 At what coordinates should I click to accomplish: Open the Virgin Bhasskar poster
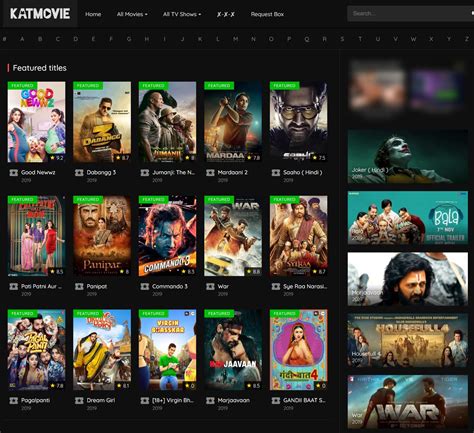(x=167, y=350)
